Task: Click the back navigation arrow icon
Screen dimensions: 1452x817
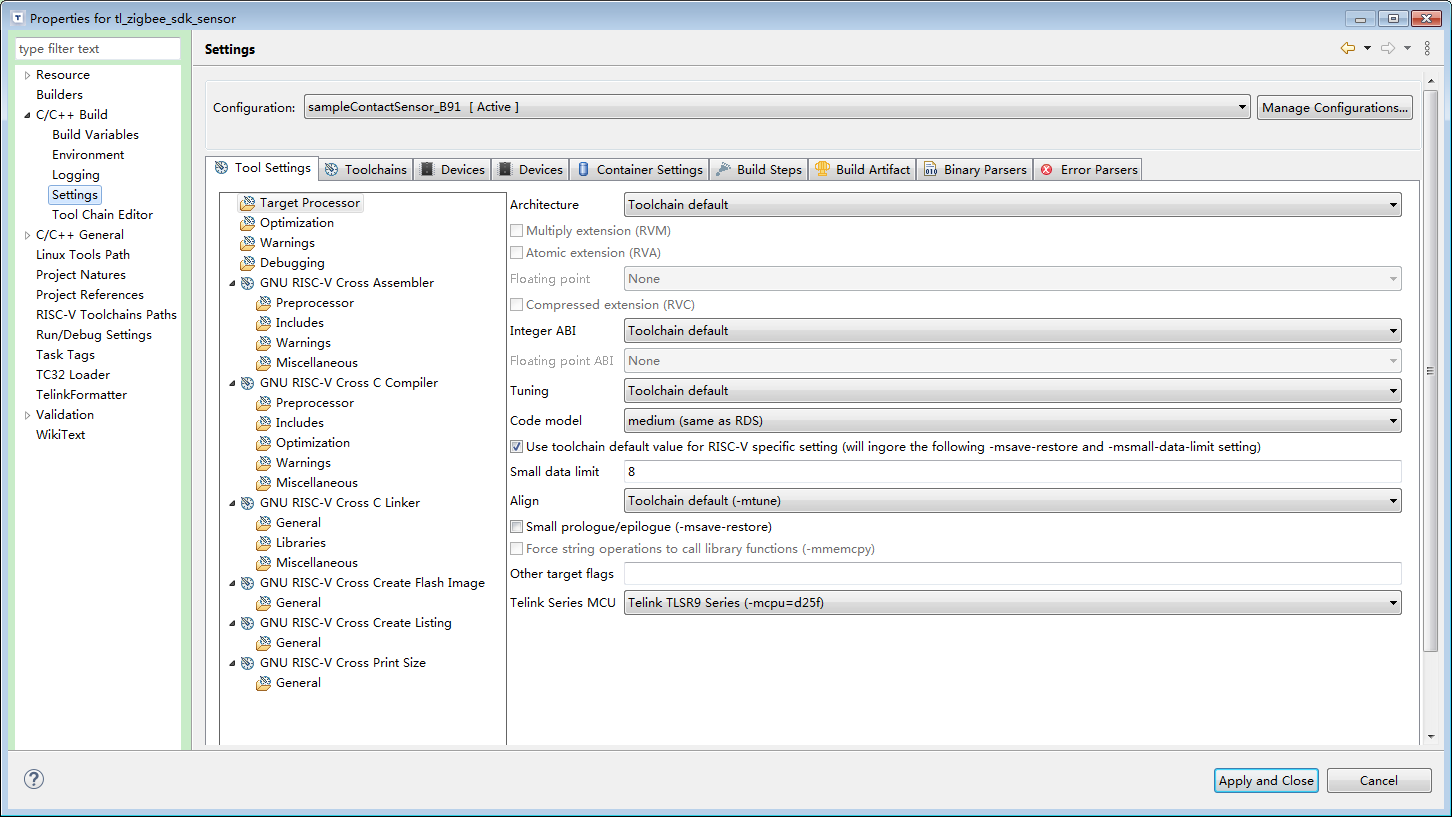Action: click(x=1348, y=48)
